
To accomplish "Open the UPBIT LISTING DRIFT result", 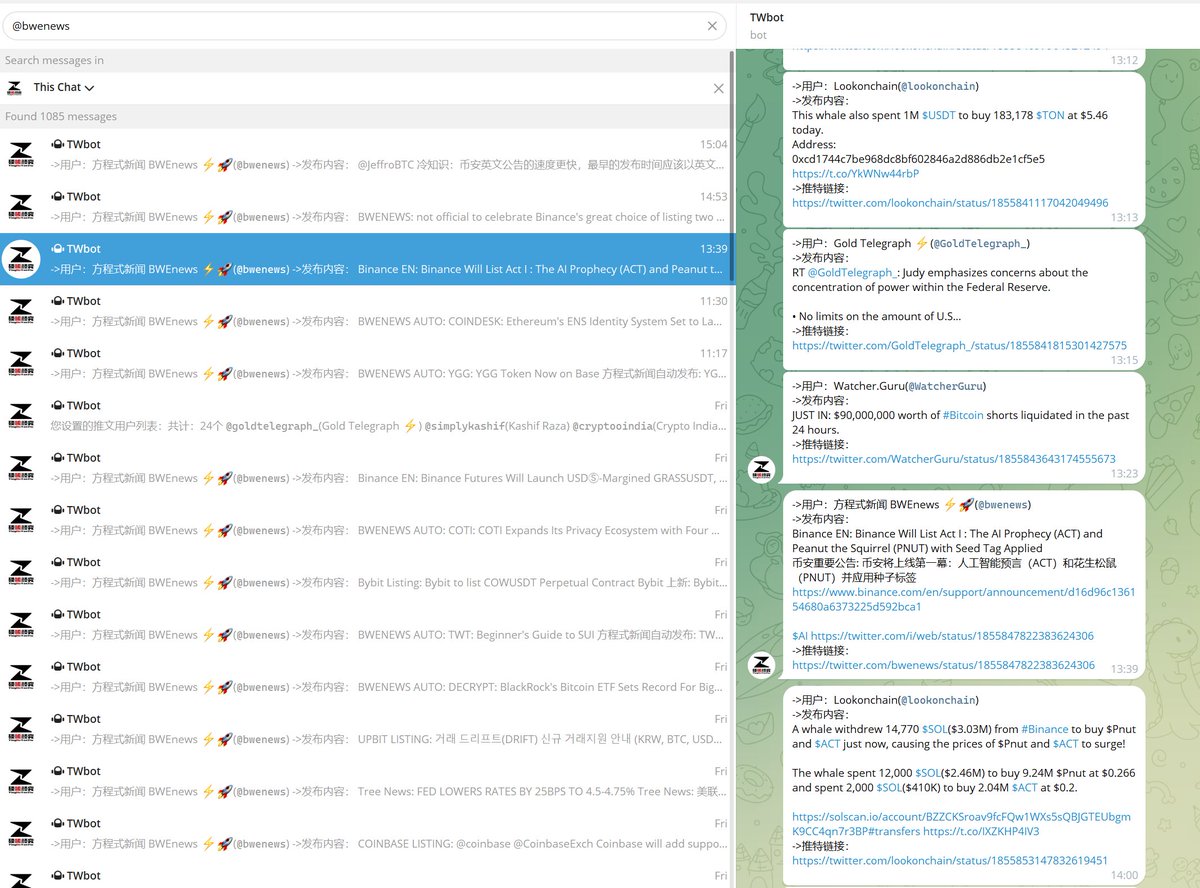I will [367, 729].
